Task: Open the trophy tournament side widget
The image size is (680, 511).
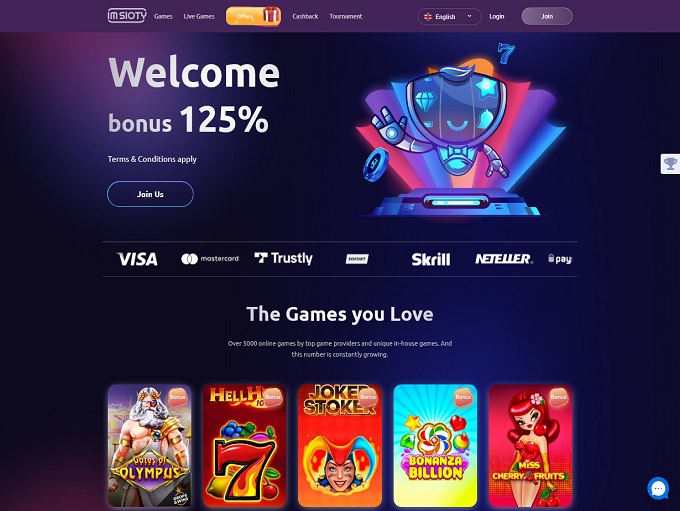Action: [x=670, y=164]
